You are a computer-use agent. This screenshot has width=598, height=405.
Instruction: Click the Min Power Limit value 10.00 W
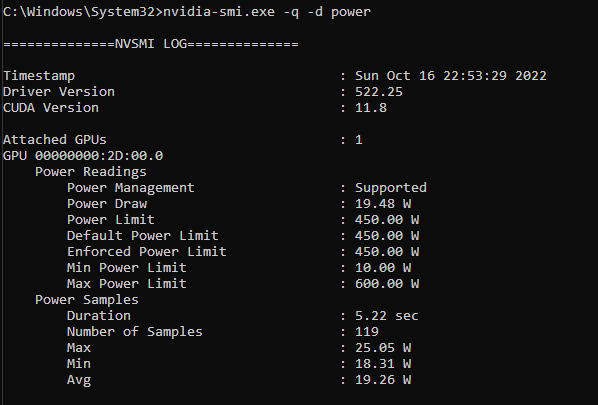point(383,268)
